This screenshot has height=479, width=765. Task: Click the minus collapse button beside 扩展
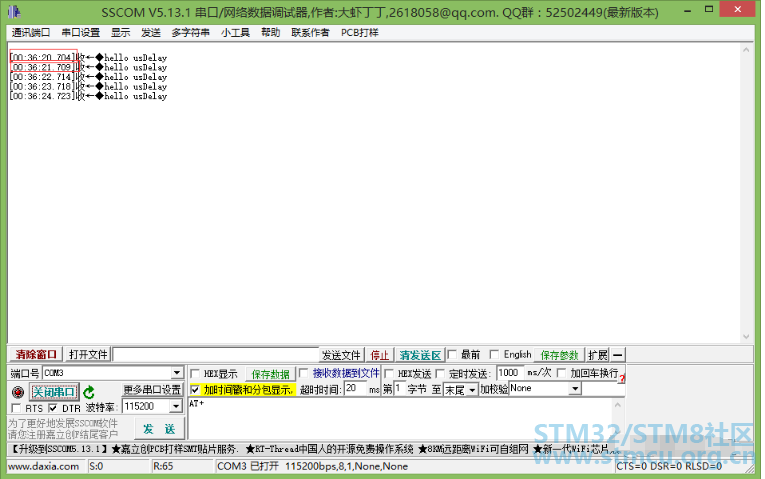(x=618, y=355)
